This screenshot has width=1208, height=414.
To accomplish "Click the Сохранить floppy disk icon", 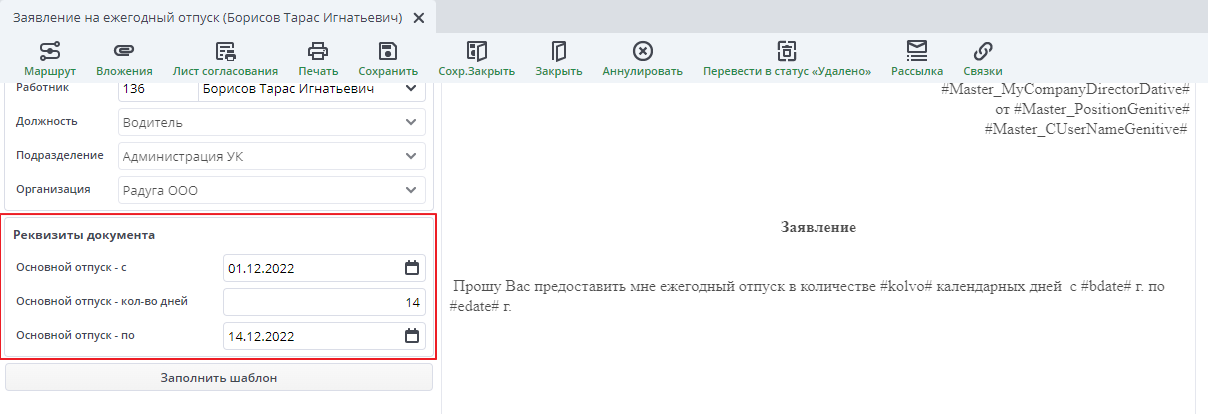I will [x=388, y=50].
